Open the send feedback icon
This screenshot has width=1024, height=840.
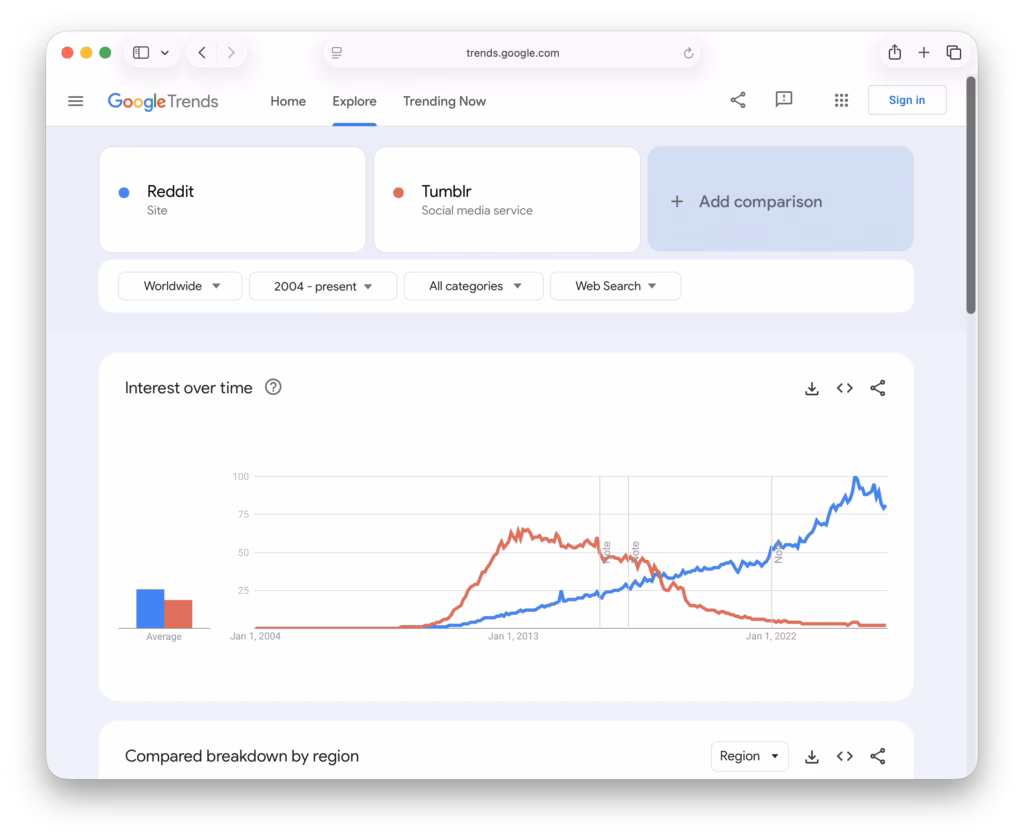[784, 100]
